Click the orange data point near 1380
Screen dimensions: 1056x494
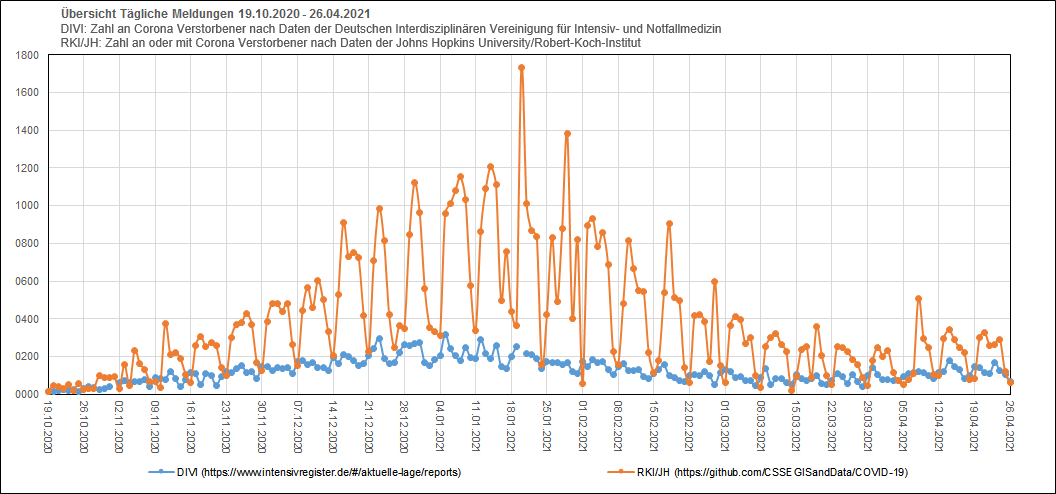[567, 133]
